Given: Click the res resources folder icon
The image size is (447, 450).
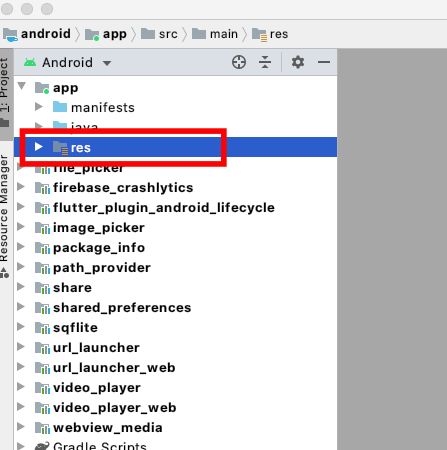Looking at the screenshot, I should [60, 148].
